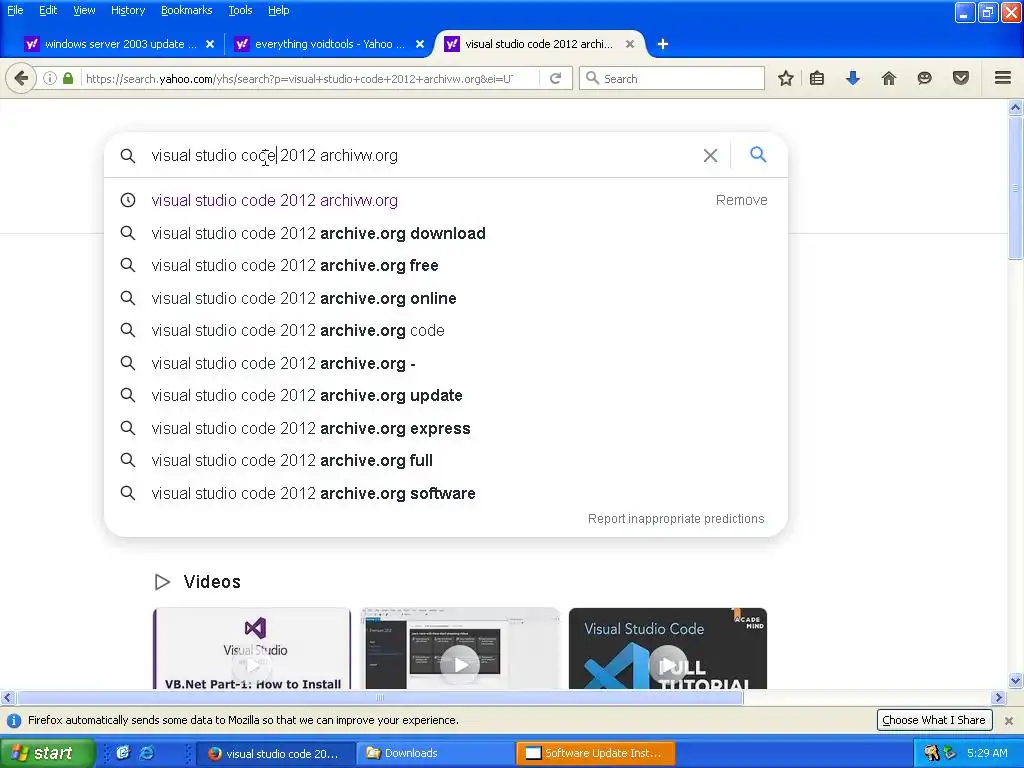Play the middle video thumbnail
The height and width of the screenshot is (768, 1024).
coord(460,648)
